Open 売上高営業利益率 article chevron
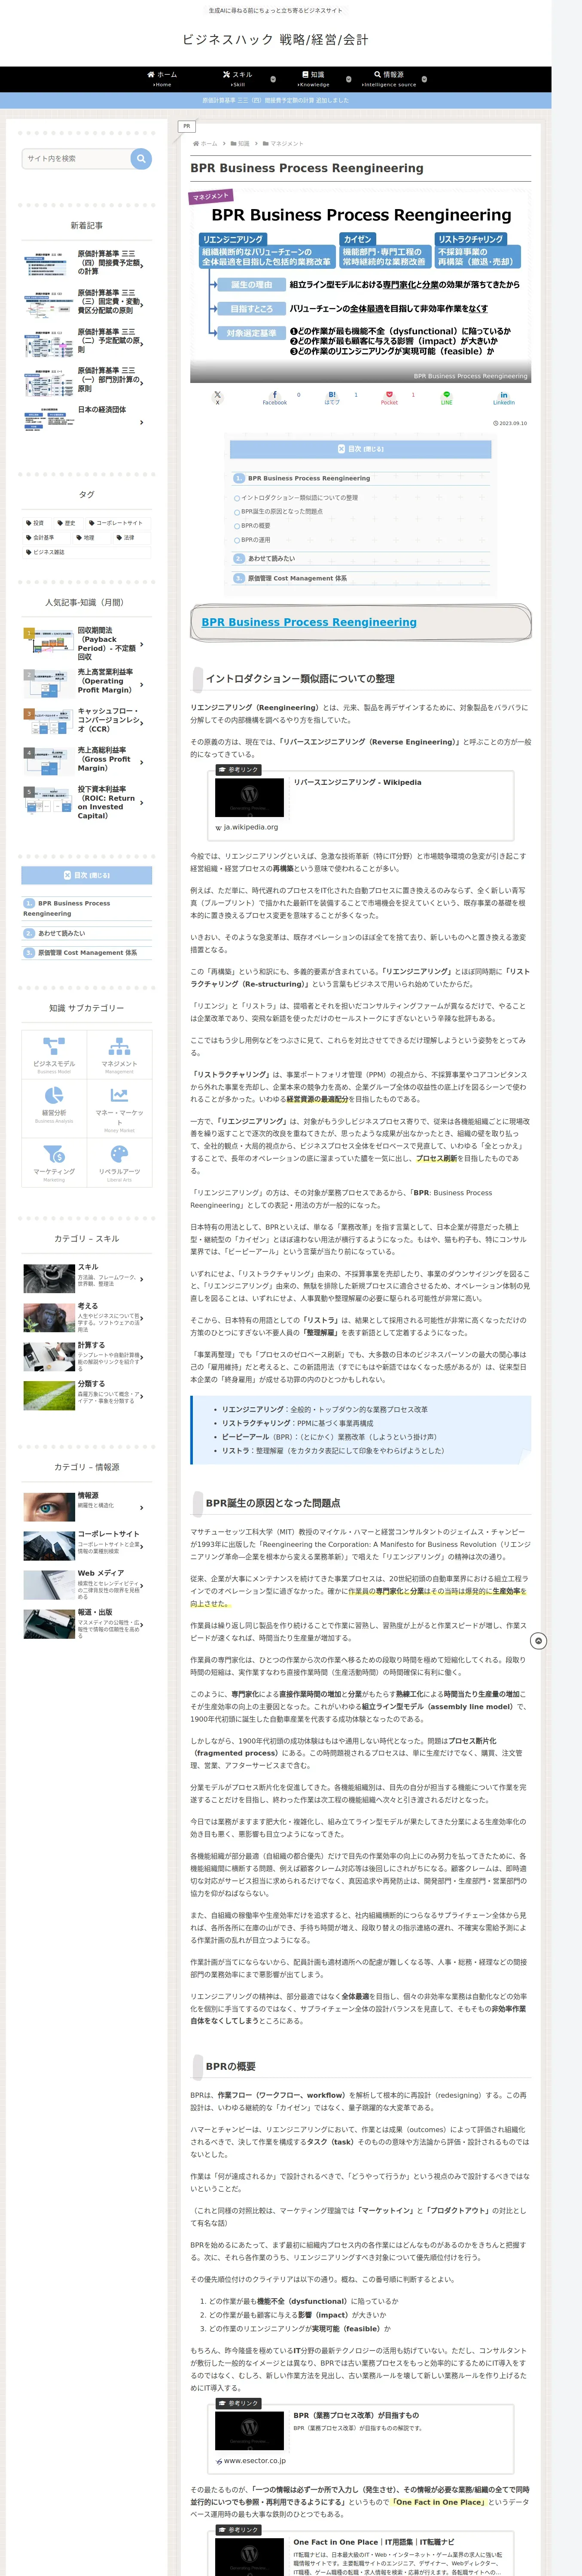The width and height of the screenshot is (582, 2576). 142,685
